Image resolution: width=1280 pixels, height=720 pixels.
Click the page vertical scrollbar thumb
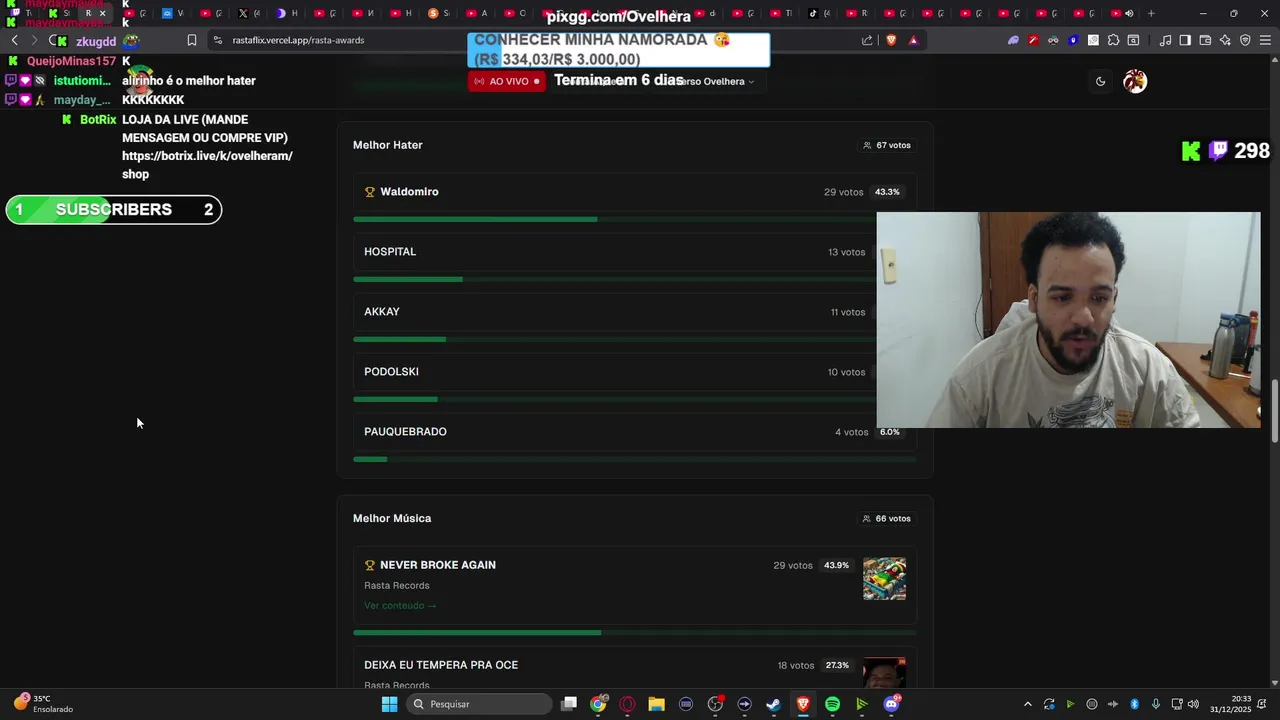tap(1274, 411)
